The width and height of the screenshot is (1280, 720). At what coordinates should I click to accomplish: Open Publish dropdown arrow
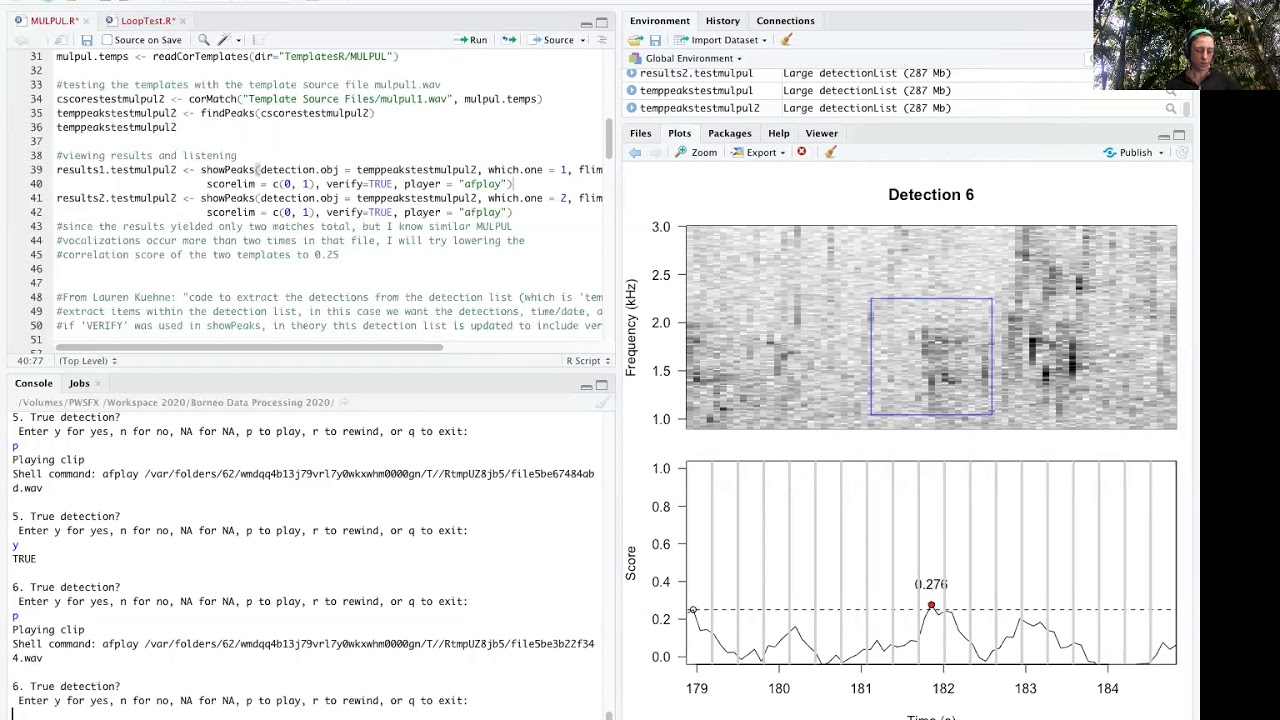[1161, 152]
